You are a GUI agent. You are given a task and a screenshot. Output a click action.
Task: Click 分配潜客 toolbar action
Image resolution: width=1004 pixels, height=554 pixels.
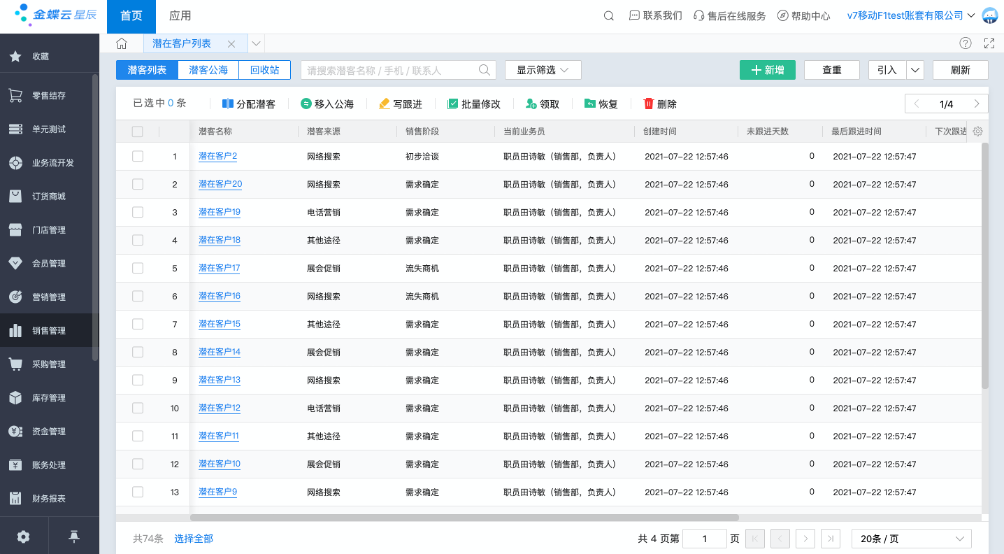[248, 104]
